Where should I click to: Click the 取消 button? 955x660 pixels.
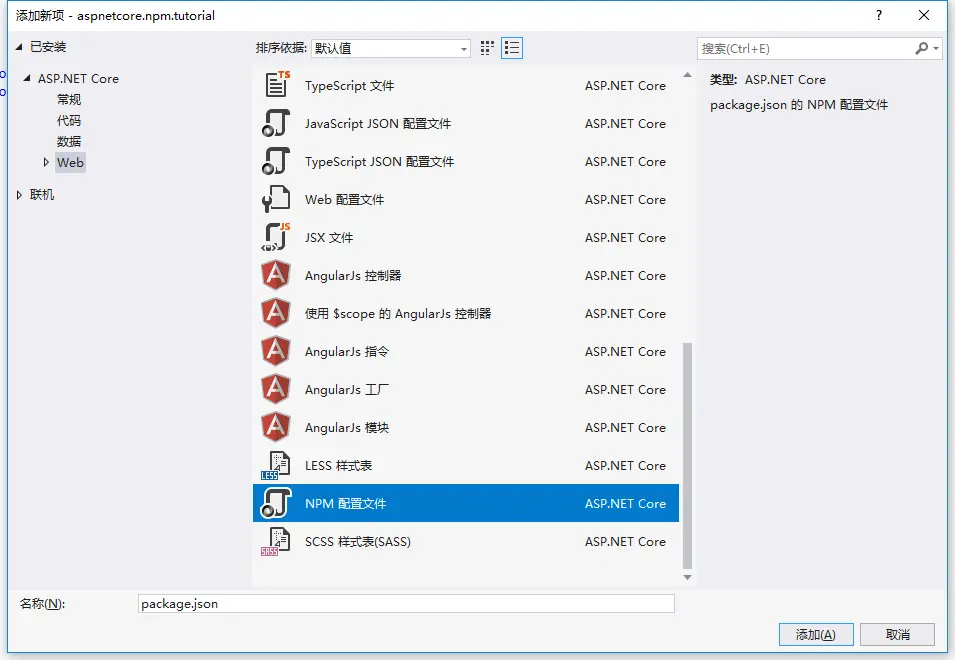[x=896, y=634]
